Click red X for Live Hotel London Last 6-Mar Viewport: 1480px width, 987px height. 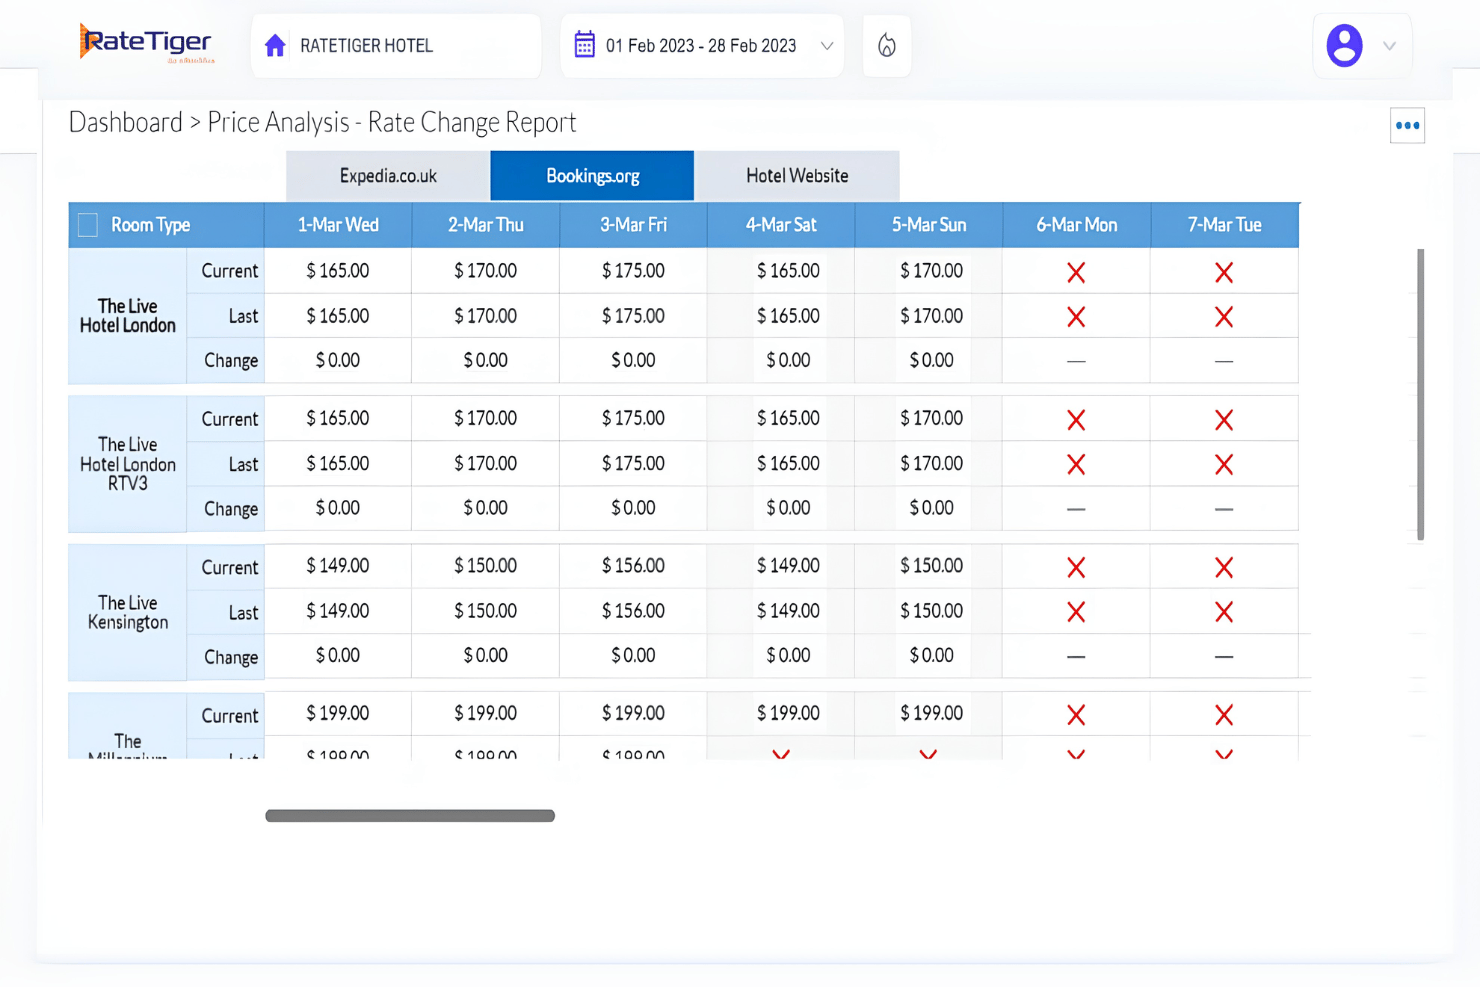coord(1076,317)
